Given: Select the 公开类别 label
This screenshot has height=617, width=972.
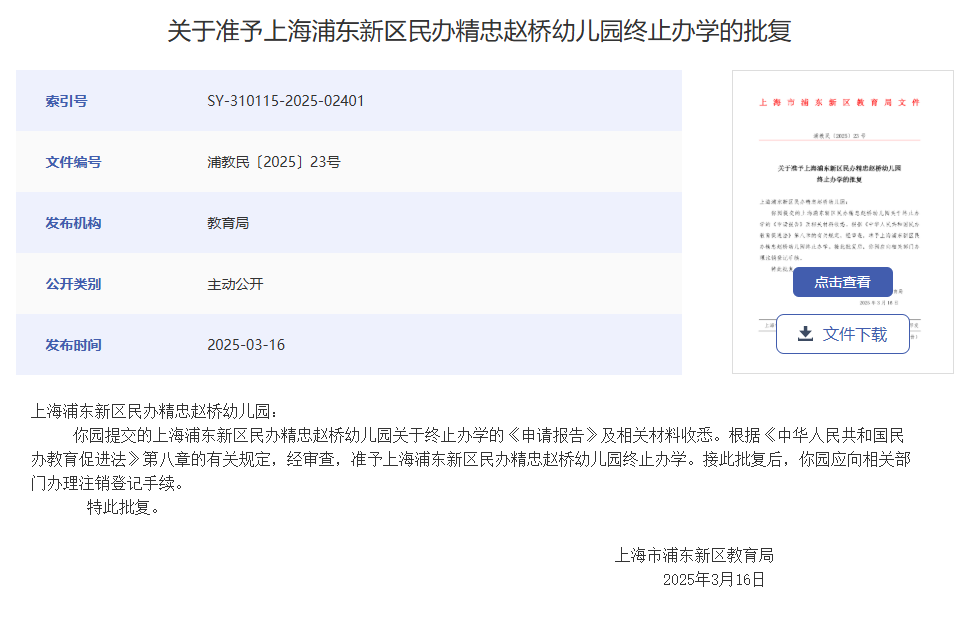Looking at the screenshot, I should pos(73,284).
